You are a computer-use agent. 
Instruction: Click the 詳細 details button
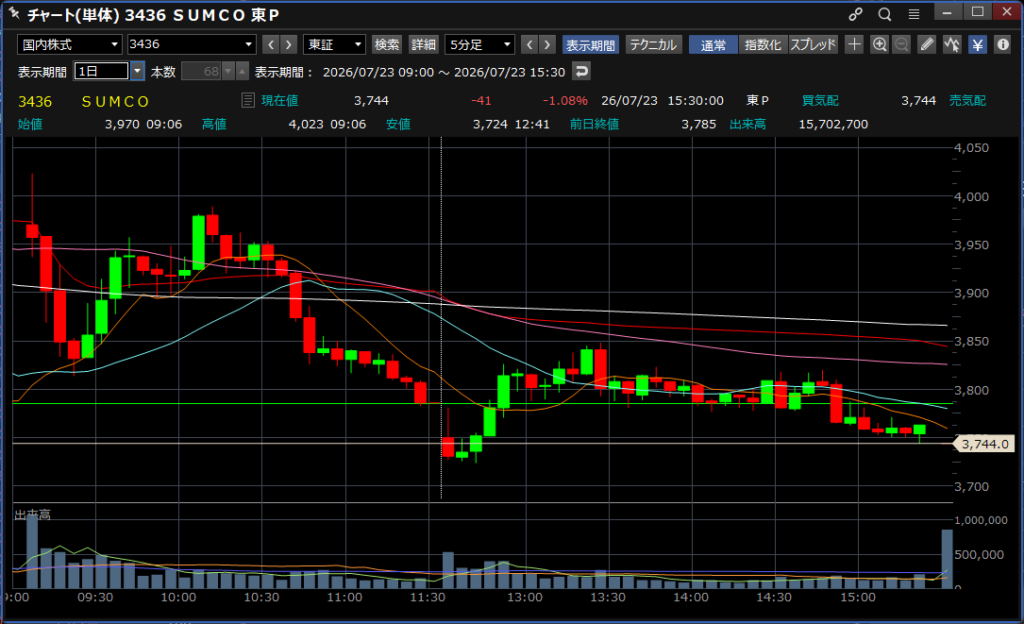(423, 44)
